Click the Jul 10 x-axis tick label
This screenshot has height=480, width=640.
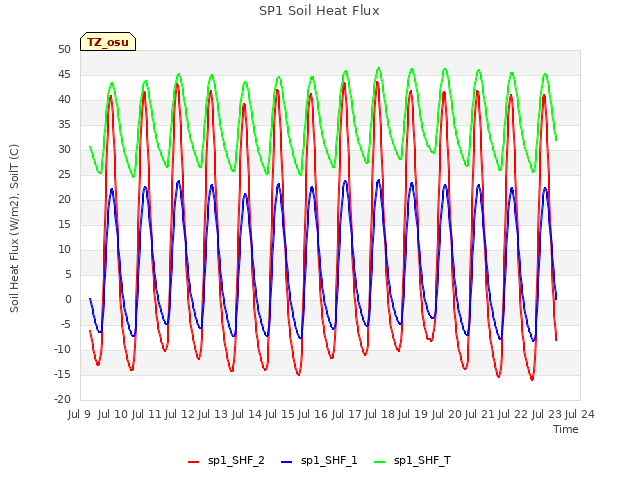pos(112,414)
